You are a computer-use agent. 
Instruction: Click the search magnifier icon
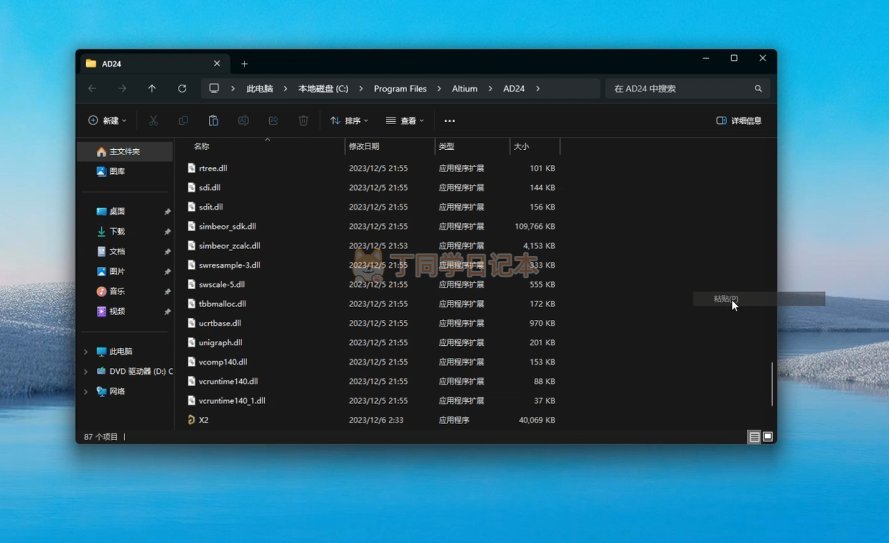(758, 89)
